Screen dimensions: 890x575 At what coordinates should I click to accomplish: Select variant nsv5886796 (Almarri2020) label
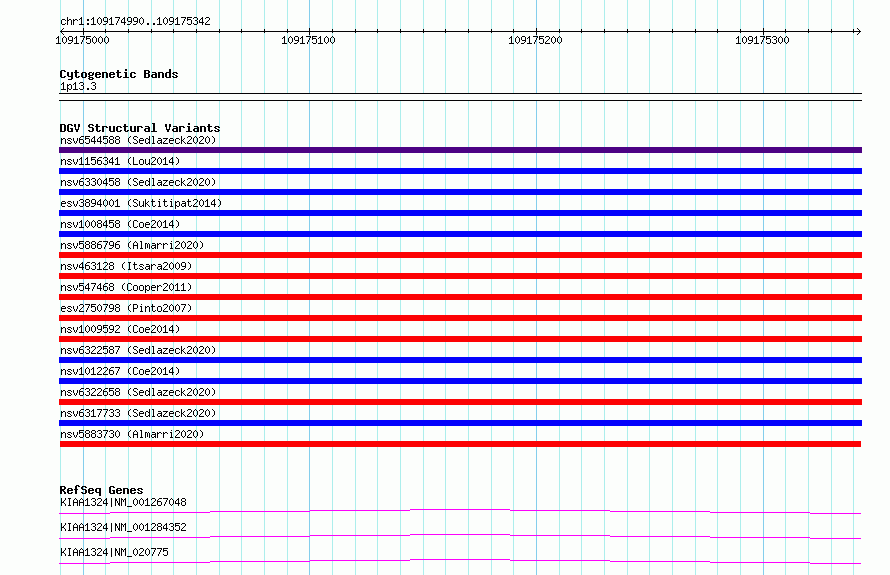[x=132, y=245]
